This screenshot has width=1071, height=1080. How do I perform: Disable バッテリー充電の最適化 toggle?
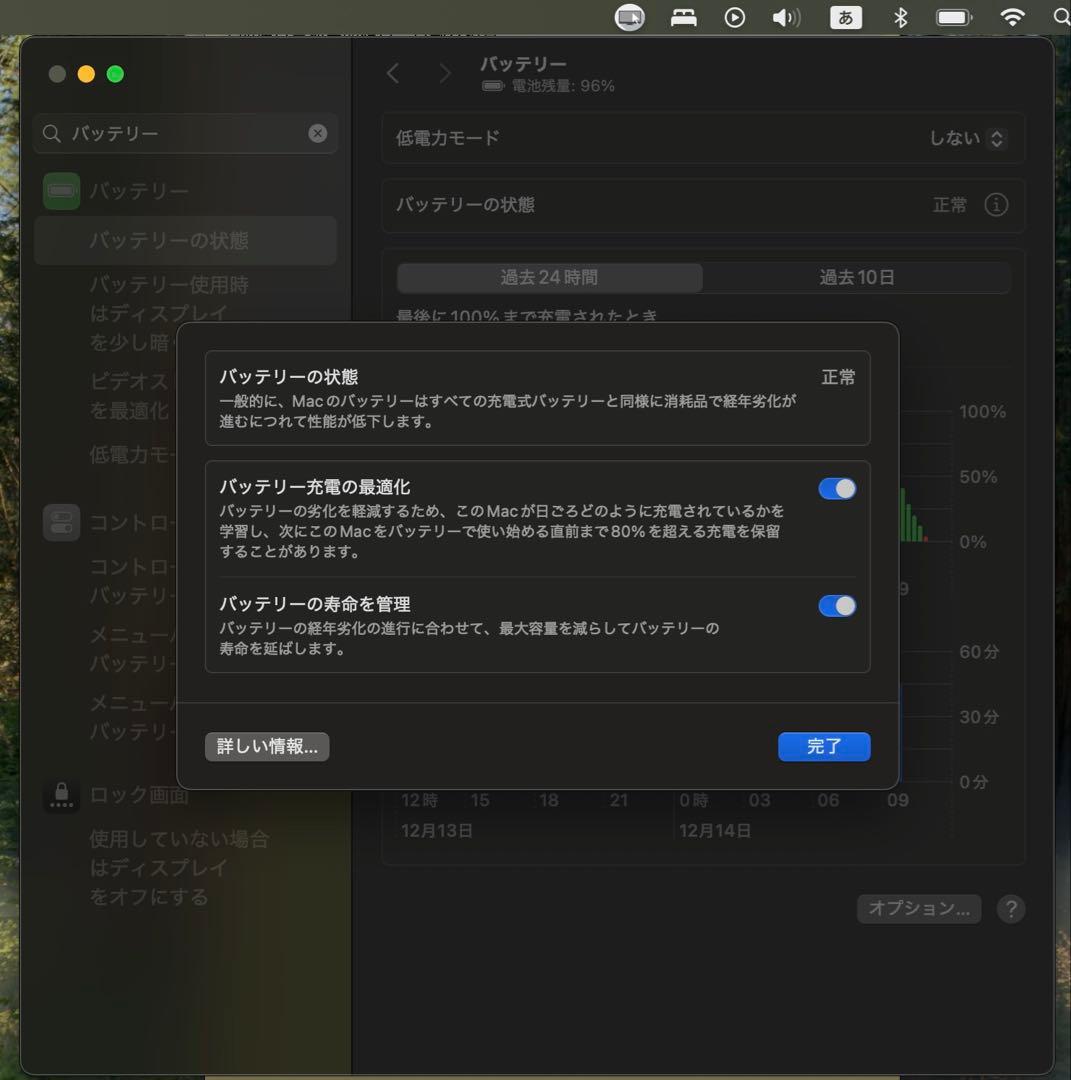837,488
